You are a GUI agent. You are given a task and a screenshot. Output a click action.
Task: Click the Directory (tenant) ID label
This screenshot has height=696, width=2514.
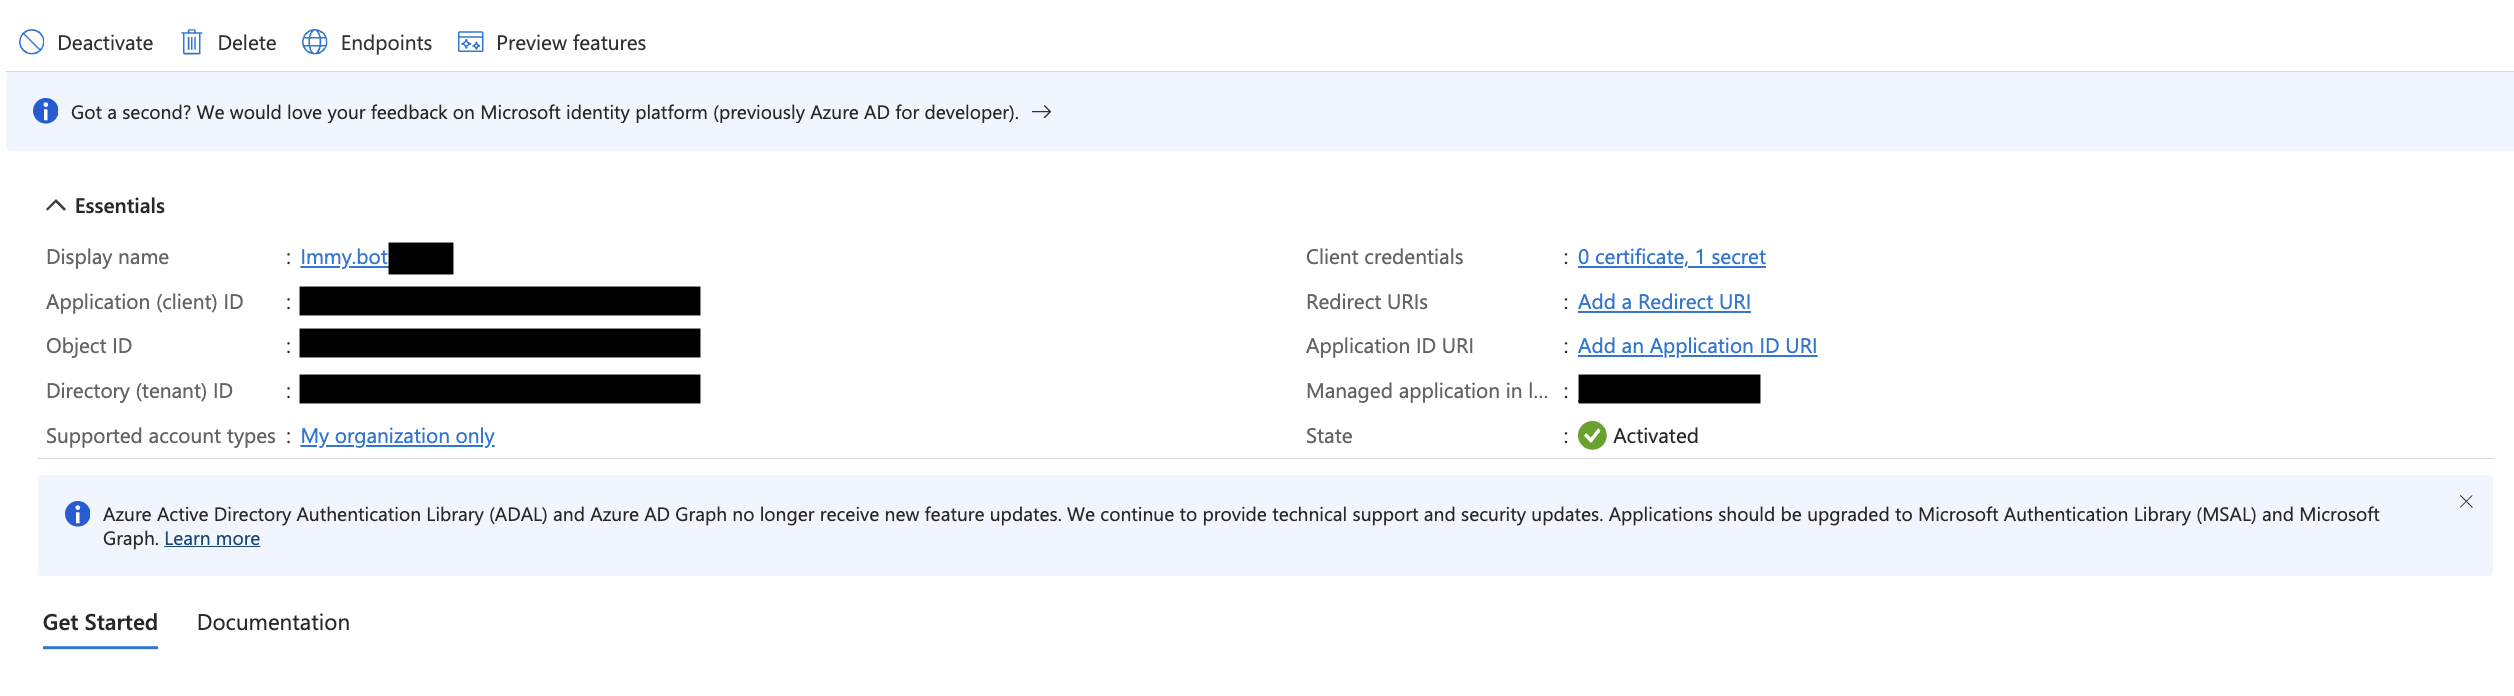coord(139,391)
